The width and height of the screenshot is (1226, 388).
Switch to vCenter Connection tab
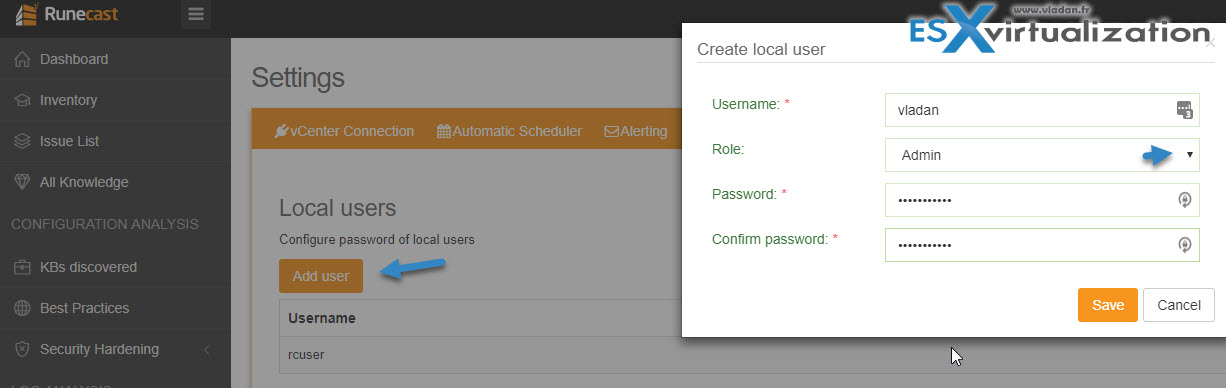(344, 131)
